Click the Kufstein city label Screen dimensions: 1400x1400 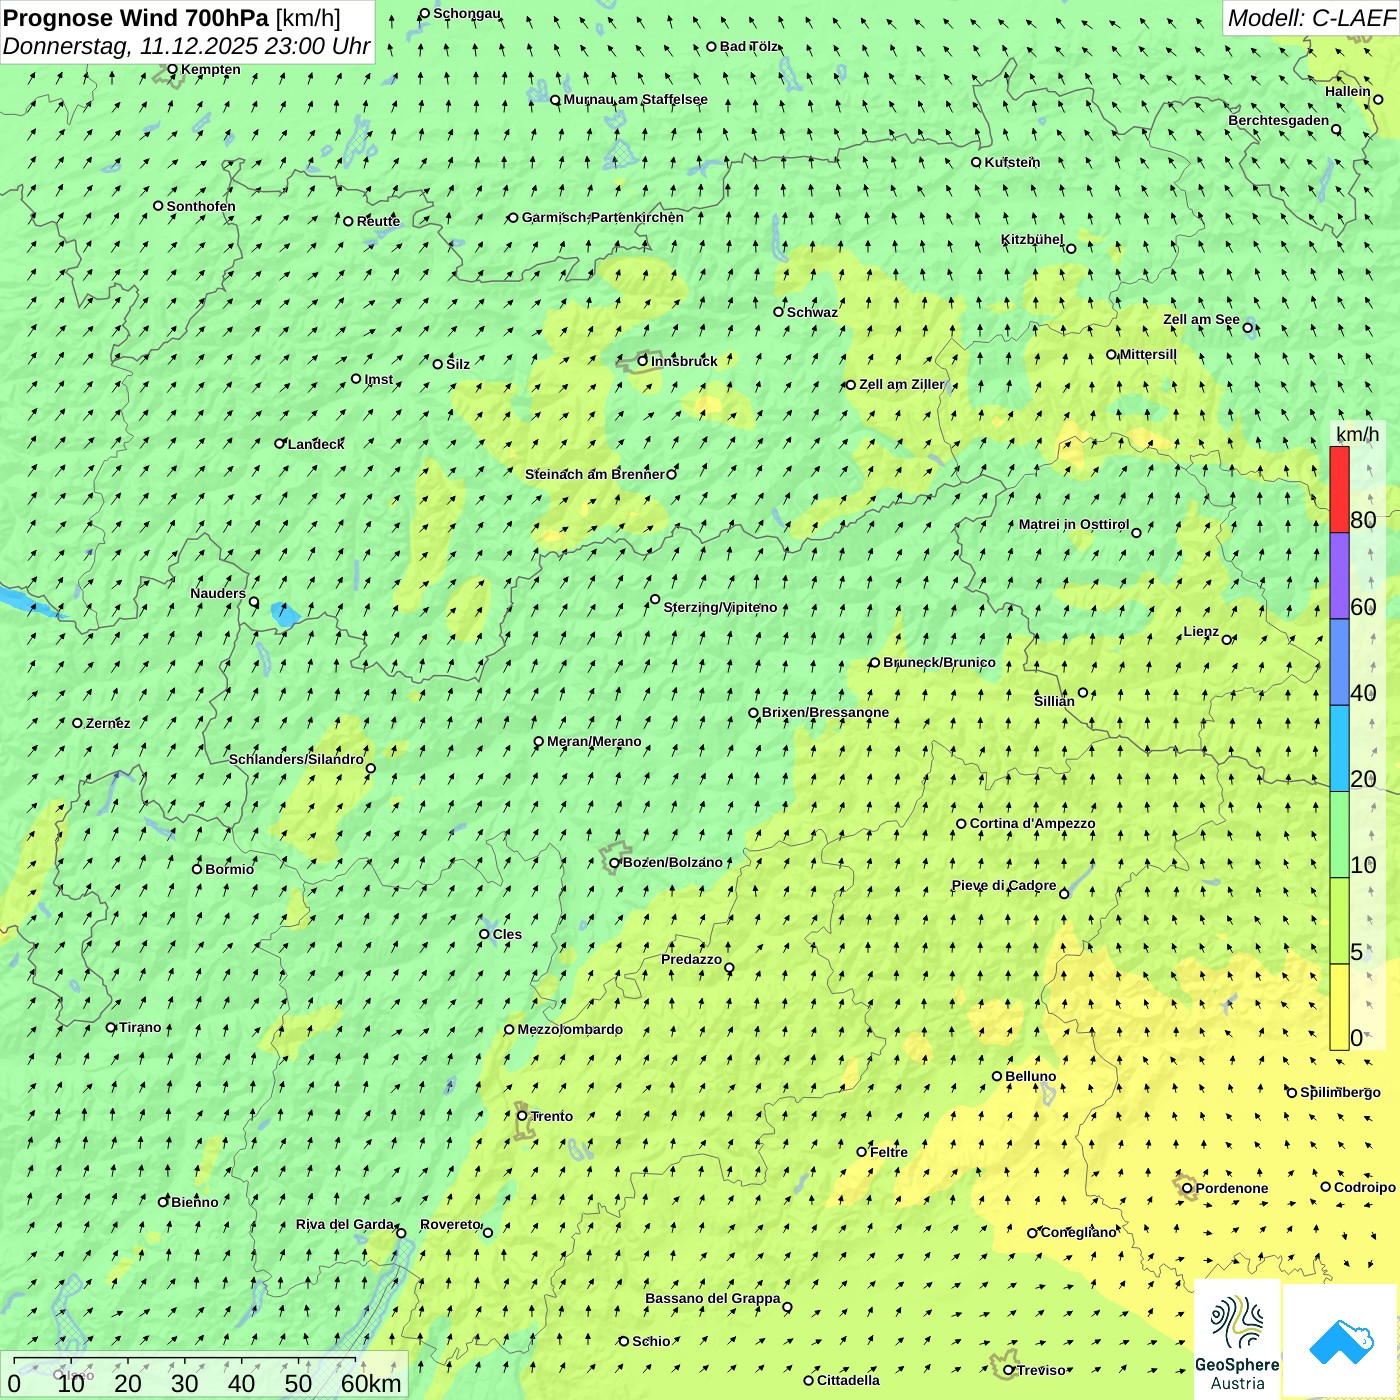pos(1012,162)
